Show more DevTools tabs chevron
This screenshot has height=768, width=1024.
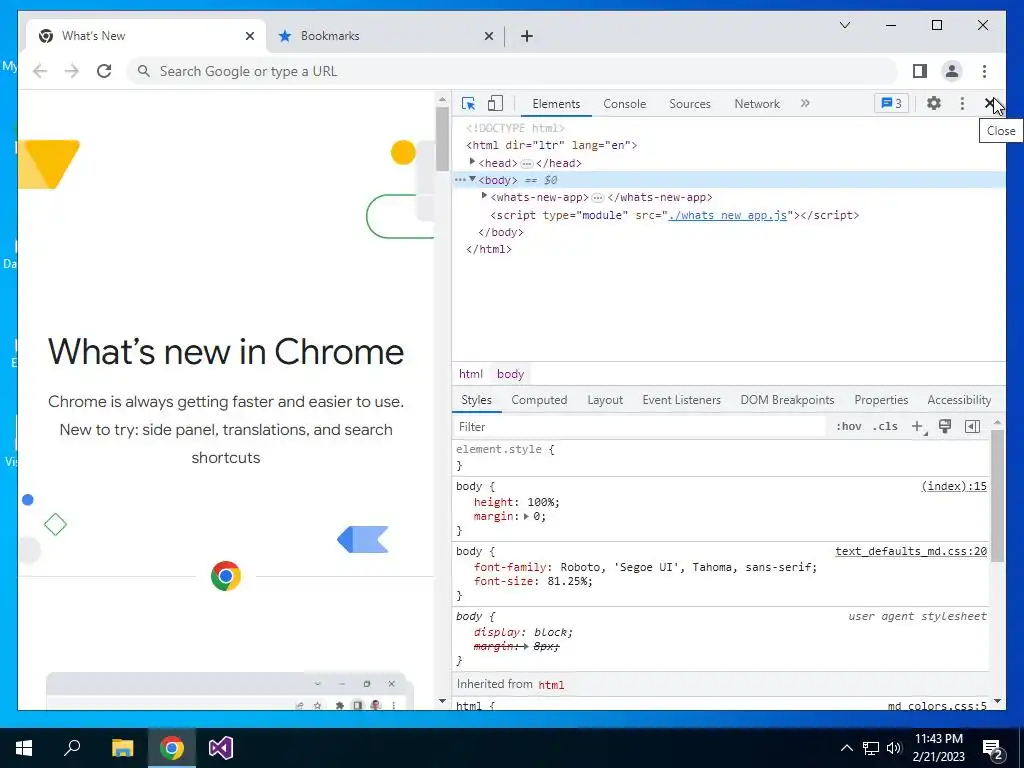(805, 103)
